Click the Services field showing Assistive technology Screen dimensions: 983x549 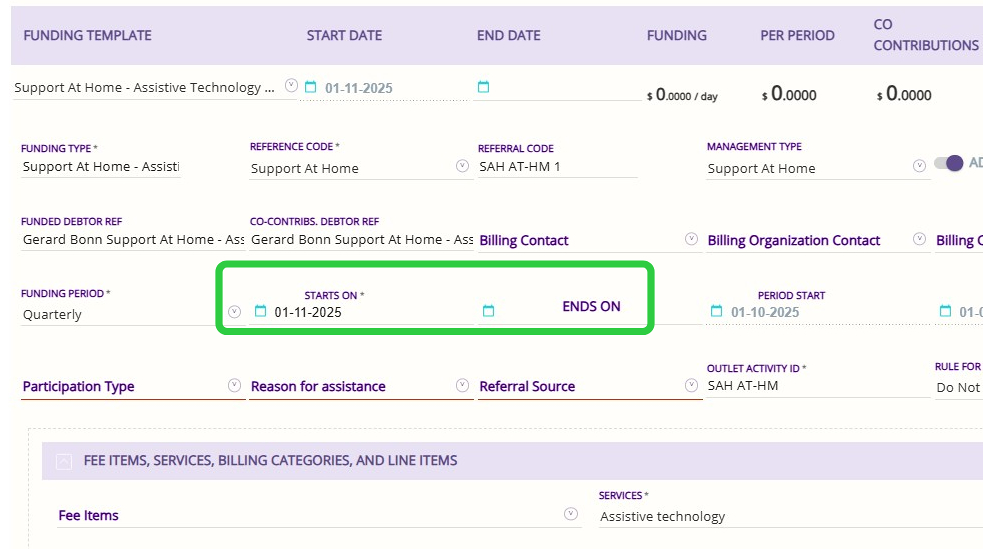click(x=780, y=516)
